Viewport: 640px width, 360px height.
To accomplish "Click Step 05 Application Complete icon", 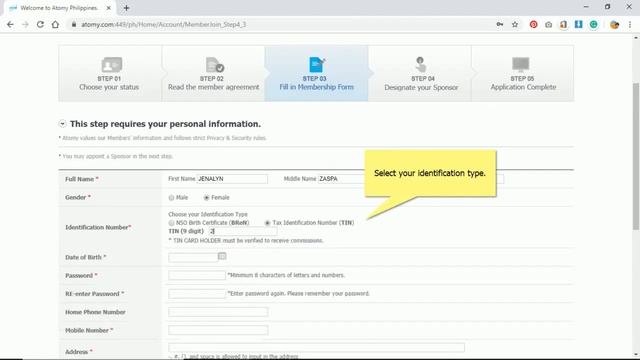I will (521, 64).
